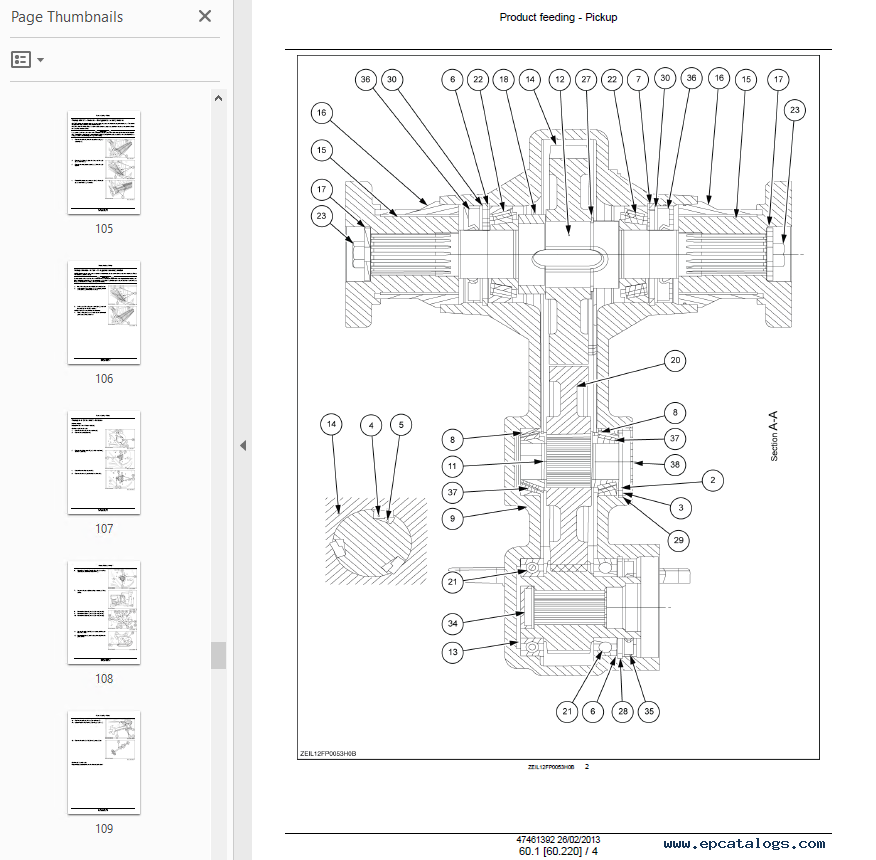Viewport: 876px width, 860px height.
Task: Click callout number 5 above the detail view
Action: (401, 425)
